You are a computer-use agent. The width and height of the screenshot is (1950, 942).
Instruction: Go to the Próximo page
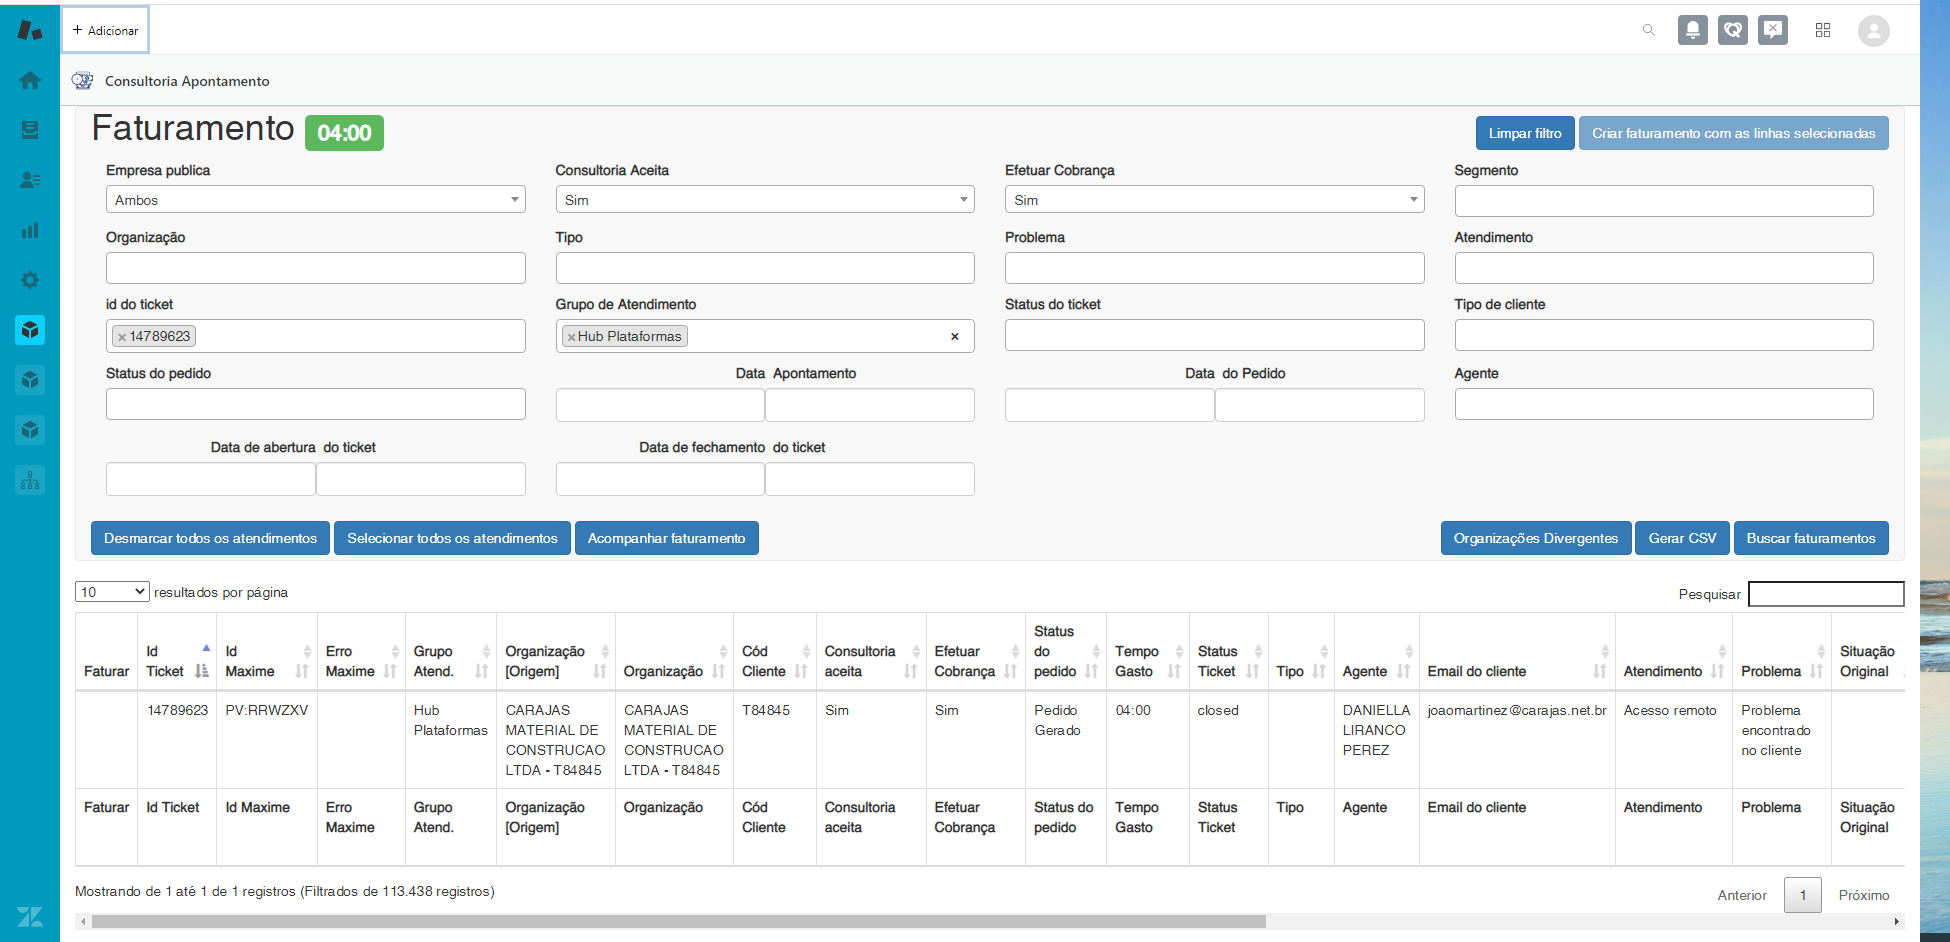tap(1863, 895)
